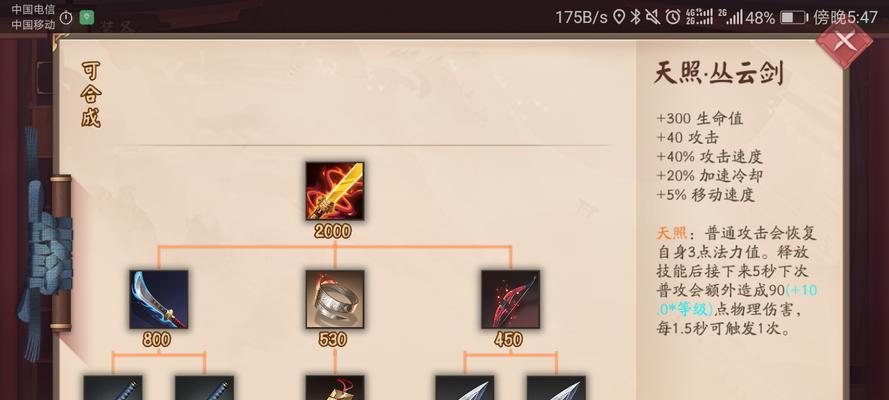The height and width of the screenshot is (400, 889).
Task: Tap the left dagger component under the bow
Action: (464, 388)
